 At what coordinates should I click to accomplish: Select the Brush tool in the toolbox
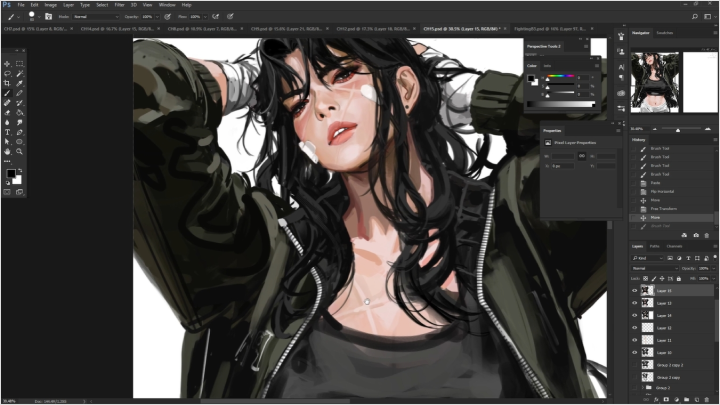[x=7, y=93]
